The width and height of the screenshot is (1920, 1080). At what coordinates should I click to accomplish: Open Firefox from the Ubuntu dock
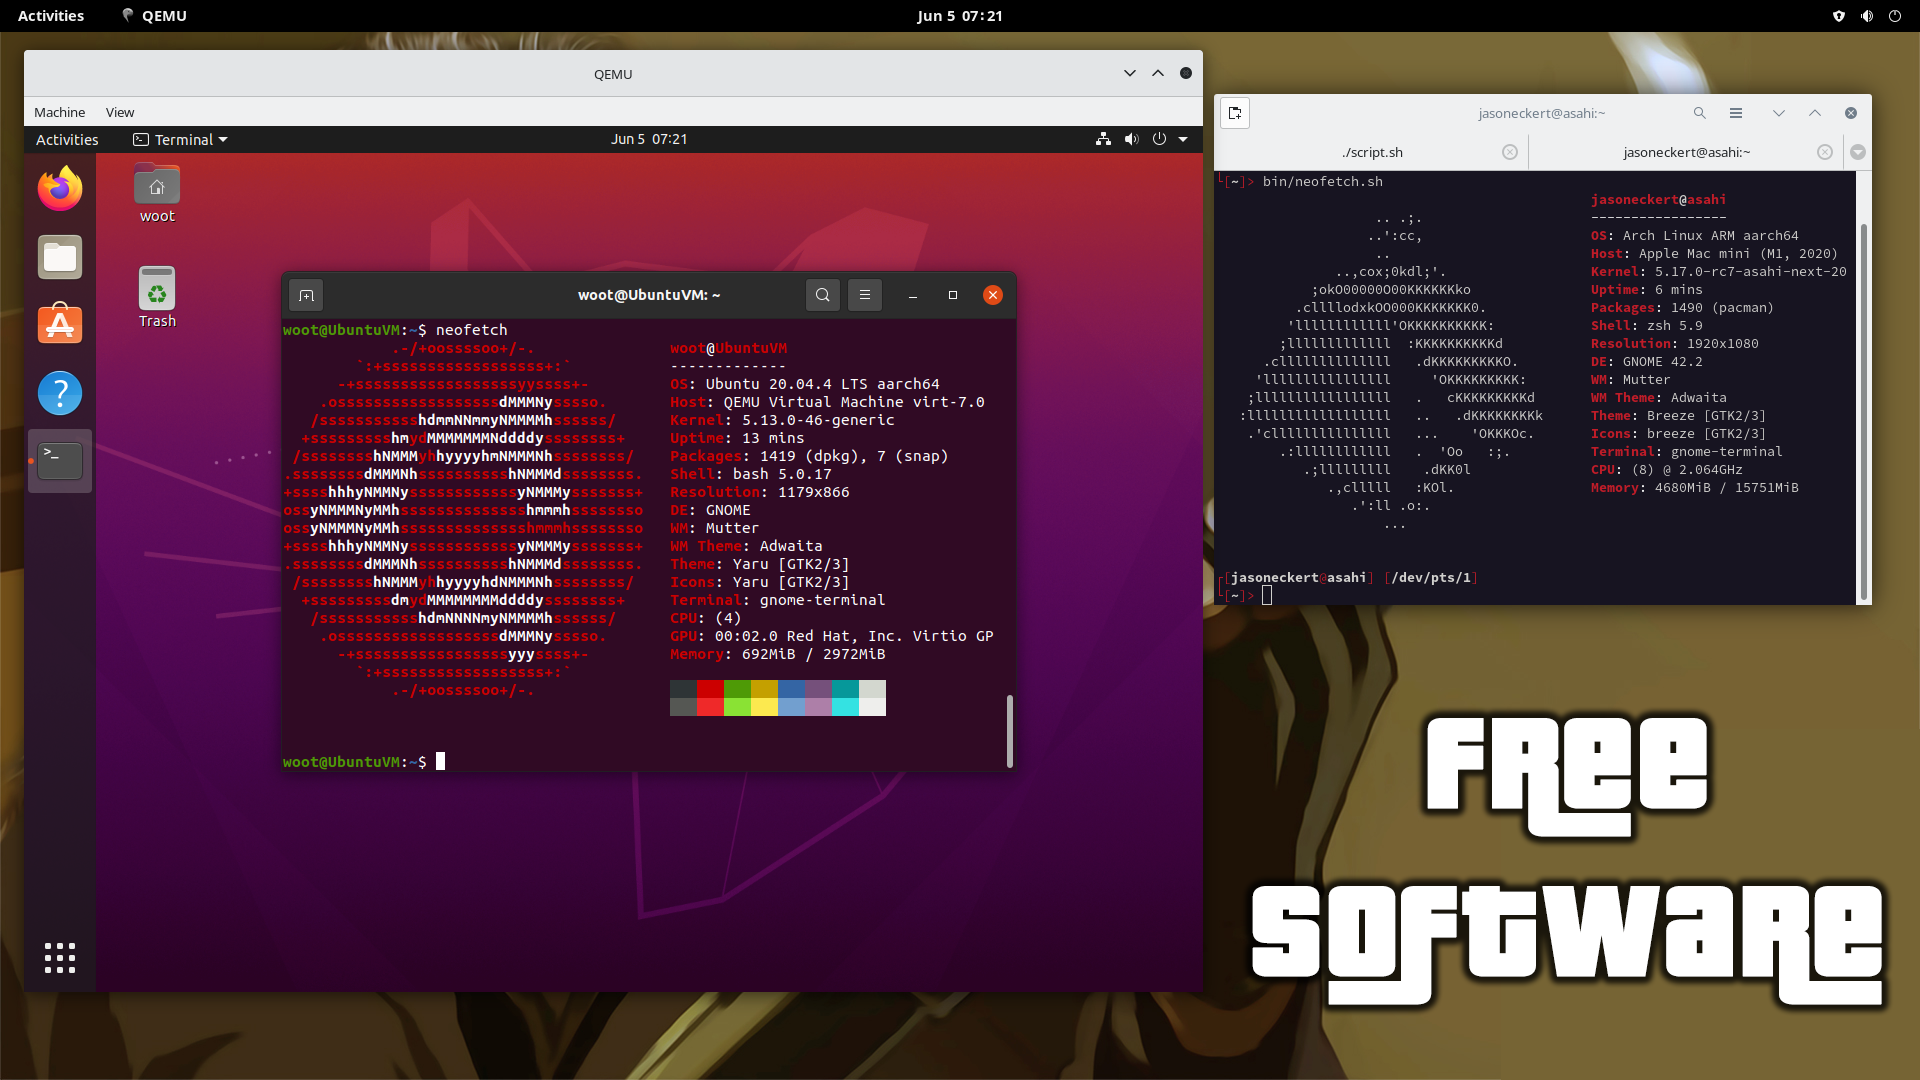pyautogui.click(x=59, y=188)
